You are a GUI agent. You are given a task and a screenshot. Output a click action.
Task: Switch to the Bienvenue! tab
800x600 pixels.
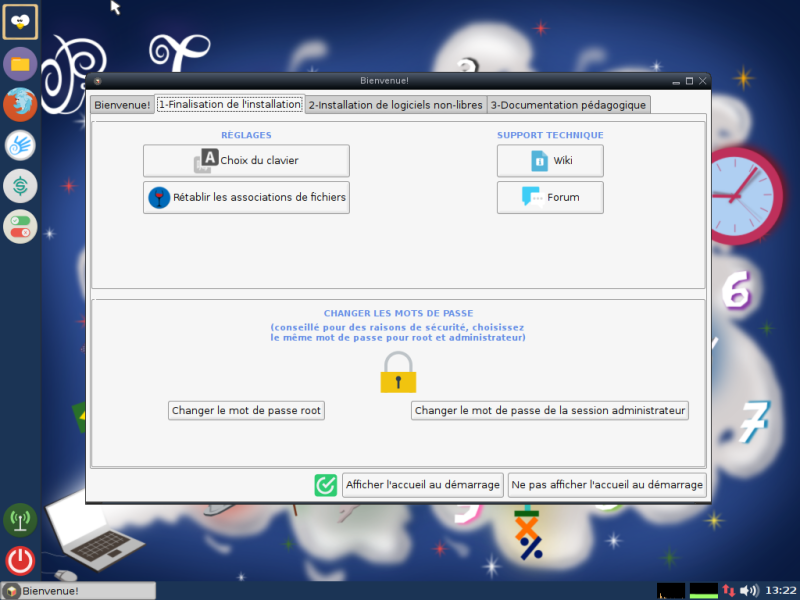pyautogui.click(x=122, y=105)
